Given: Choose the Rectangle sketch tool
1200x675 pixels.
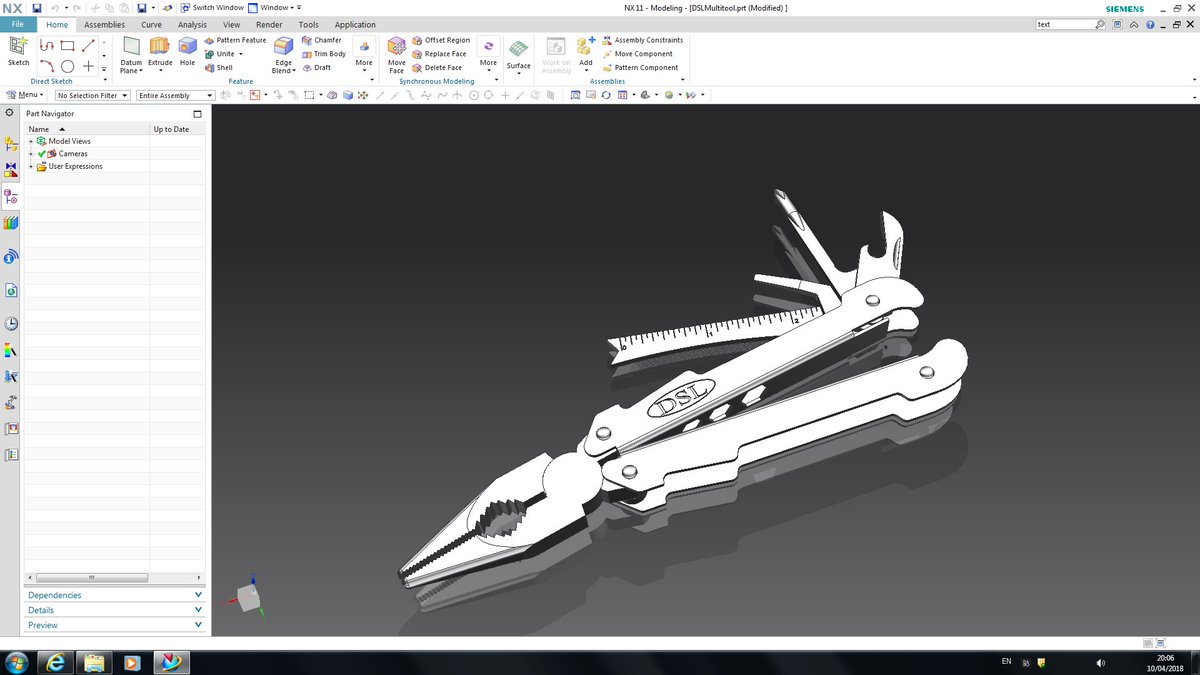Looking at the screenshot, I should tap(67, 45).
